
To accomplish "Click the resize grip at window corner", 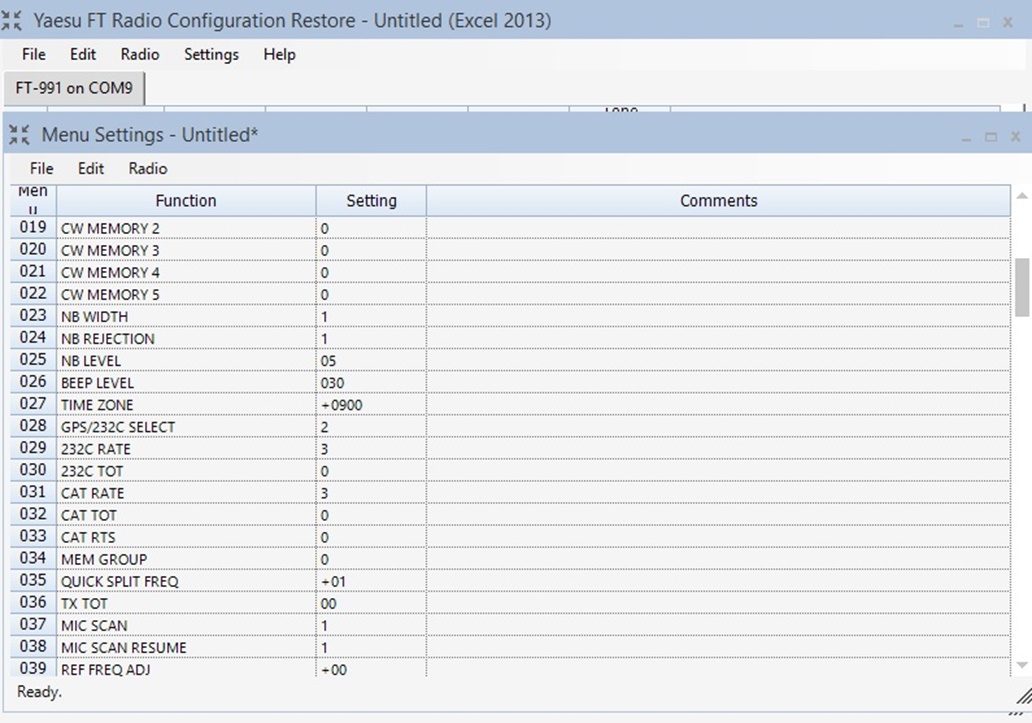I will coord(1022,694).
